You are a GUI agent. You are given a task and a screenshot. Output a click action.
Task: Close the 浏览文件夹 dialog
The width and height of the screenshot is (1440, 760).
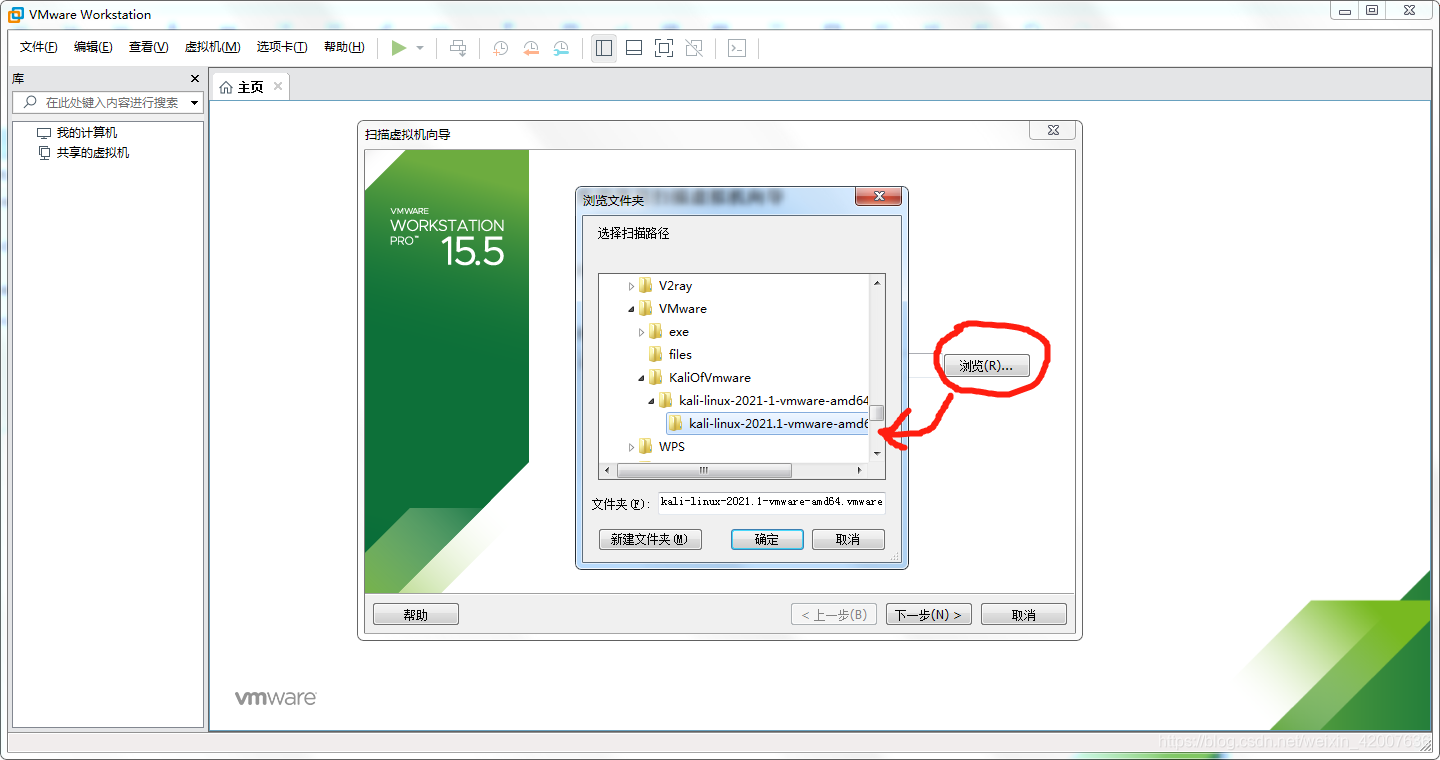pos(879,197)
